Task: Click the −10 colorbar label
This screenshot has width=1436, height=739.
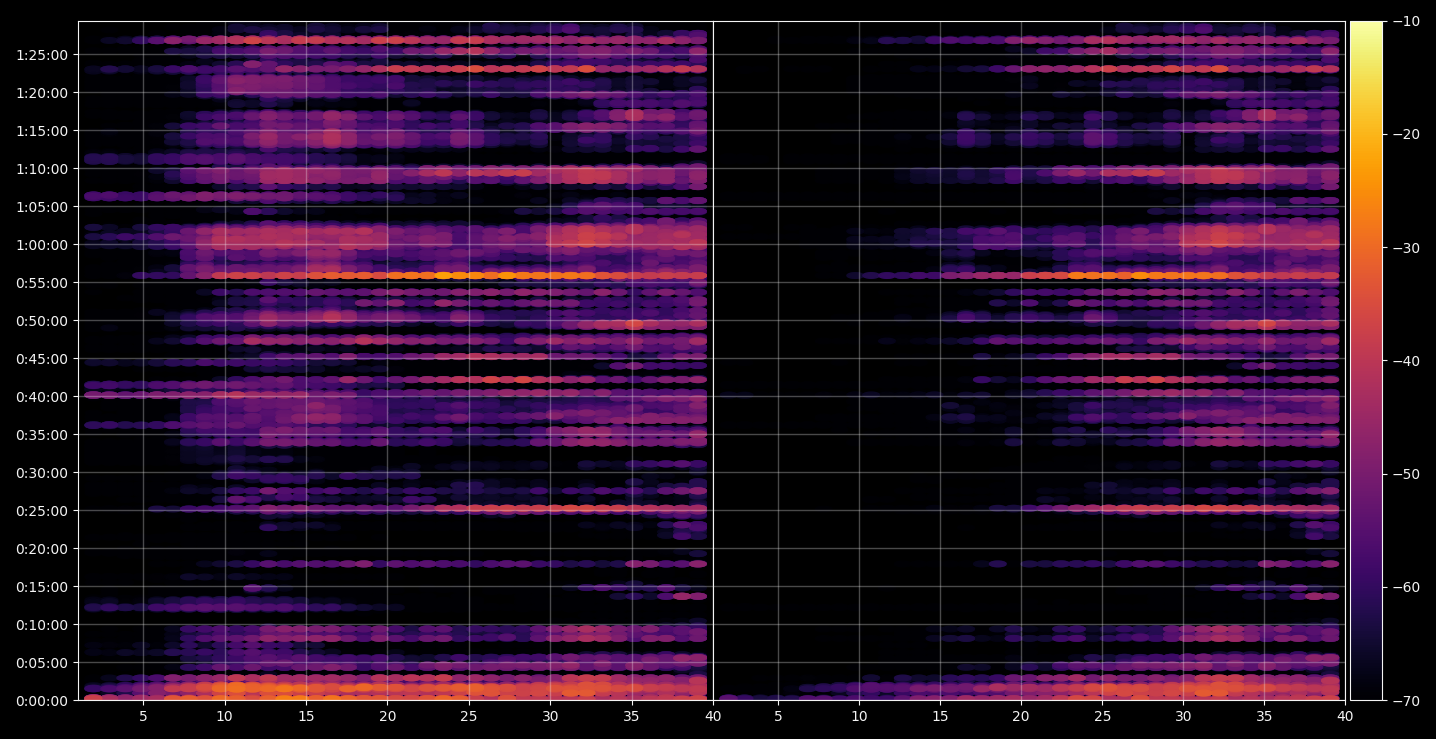Action: coord(1406,21)
